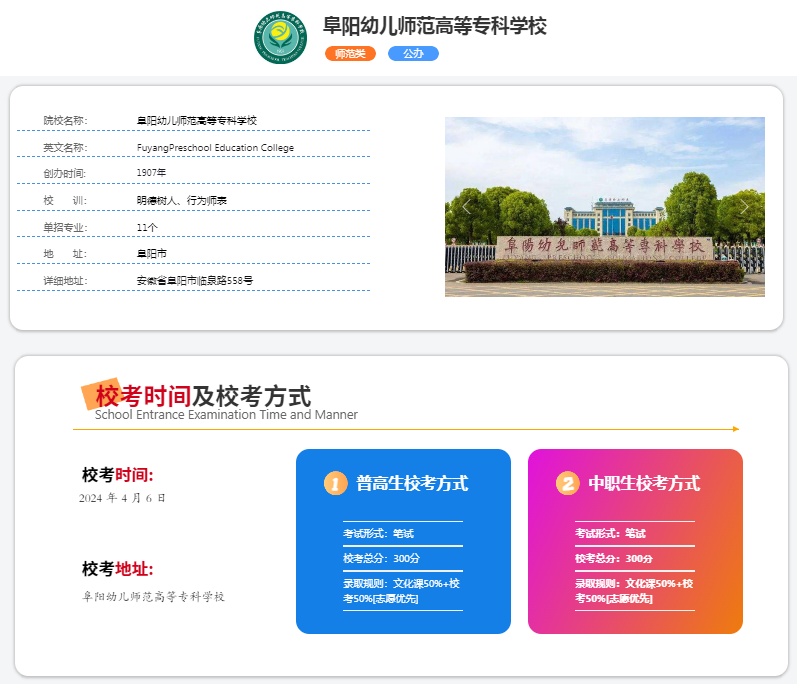Show the previous campus photo using left arrow
Screen dimensions: 797x684
point(466,207)
